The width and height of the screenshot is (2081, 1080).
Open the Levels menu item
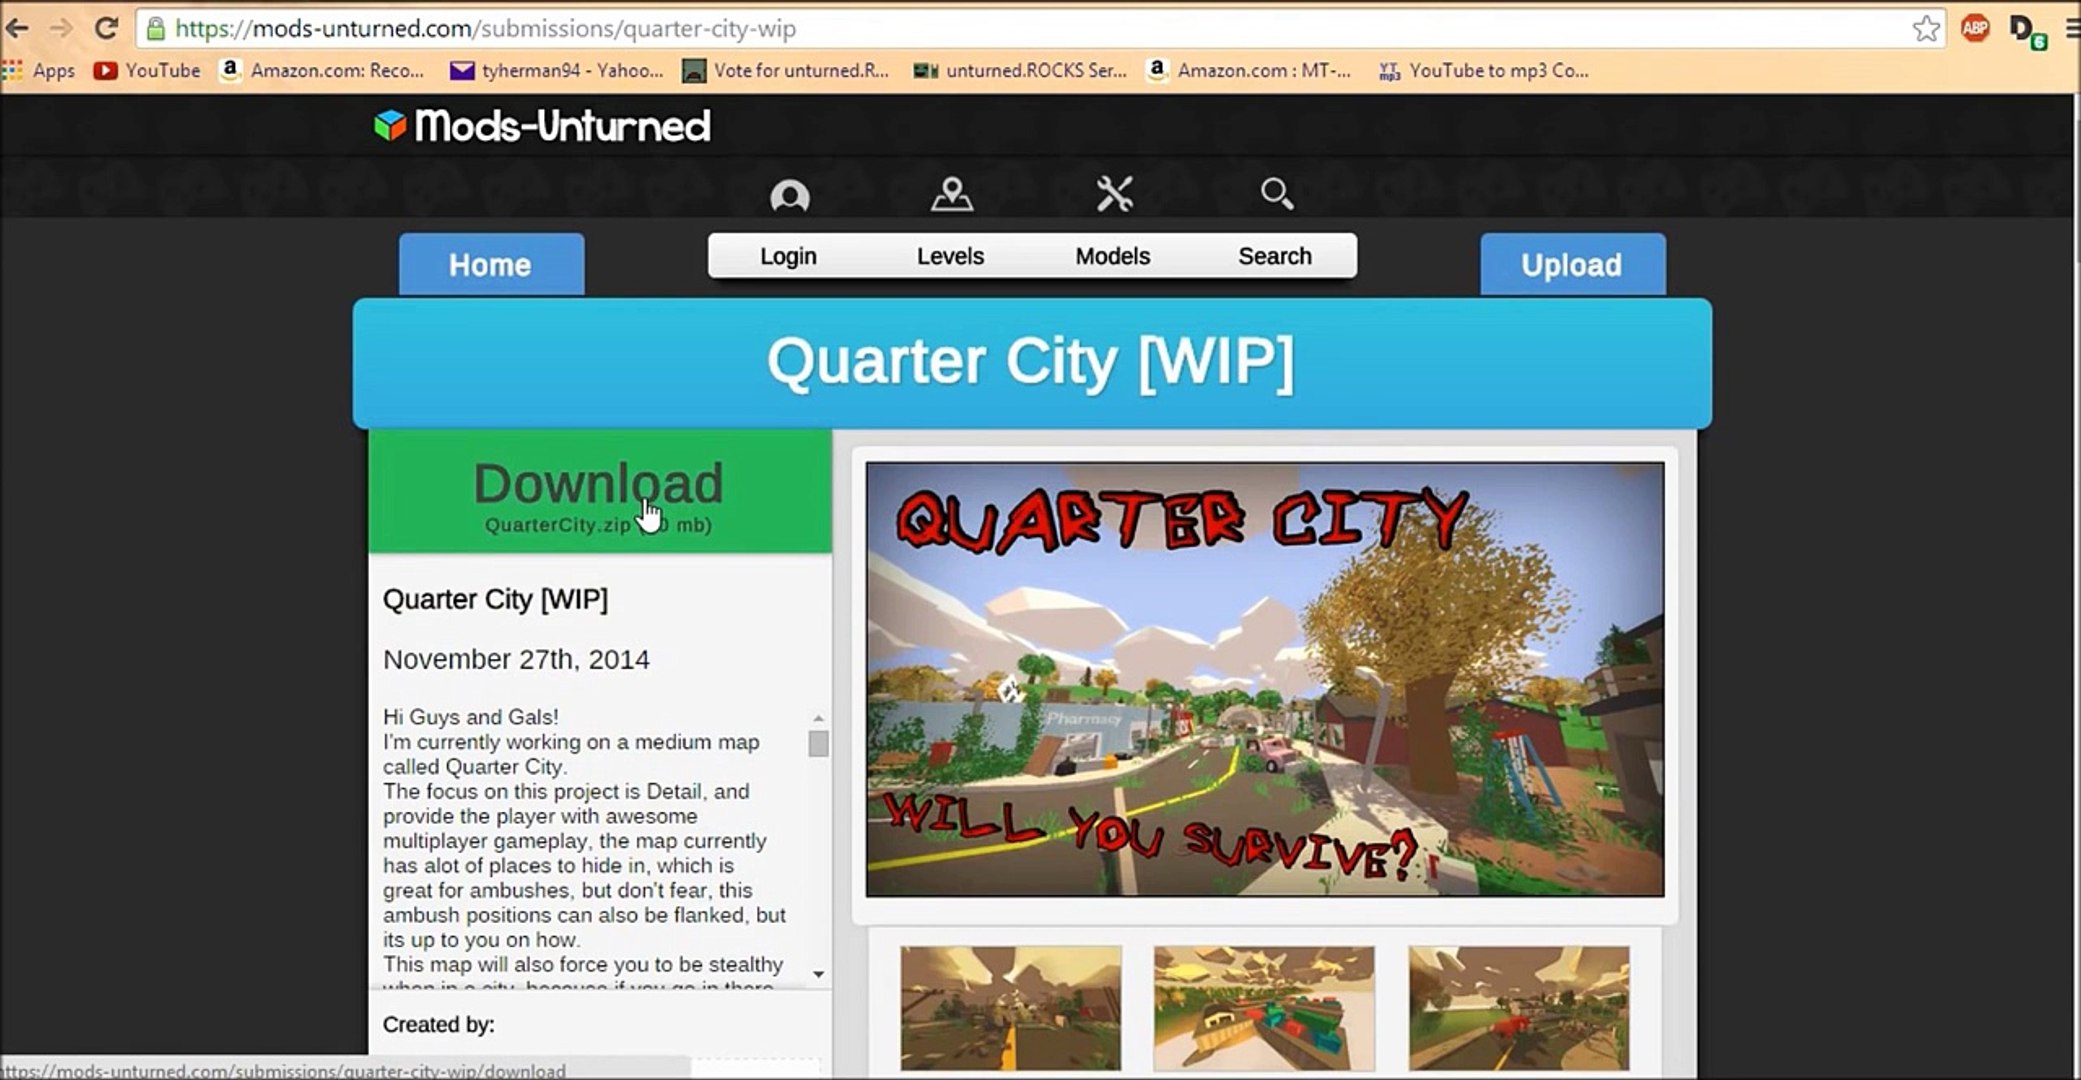(x=950, y=257)
